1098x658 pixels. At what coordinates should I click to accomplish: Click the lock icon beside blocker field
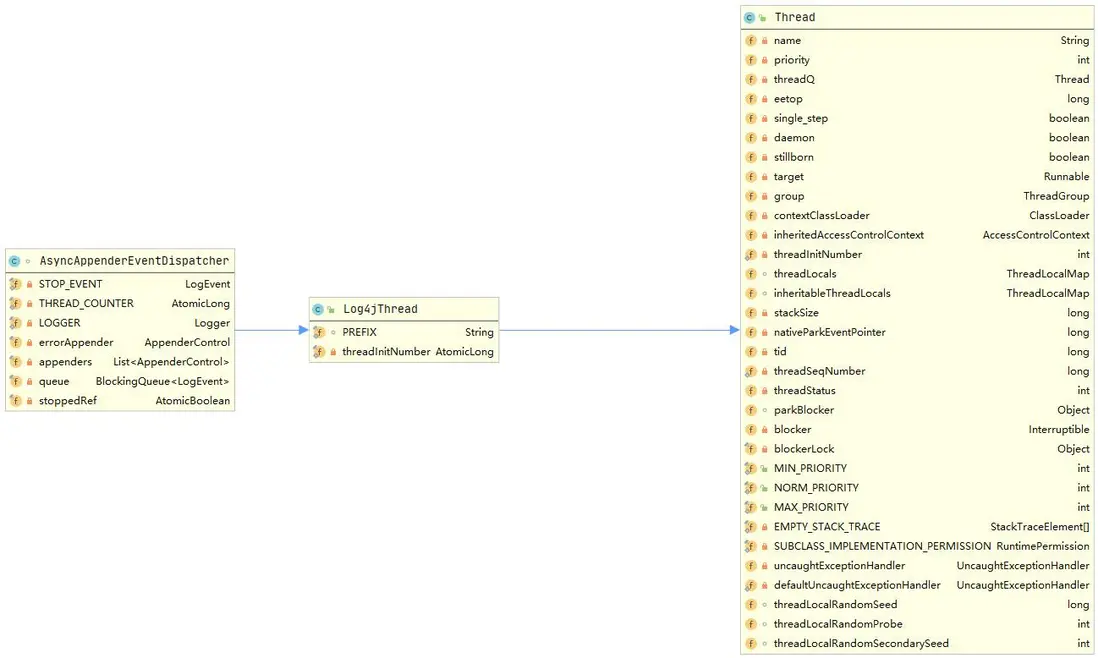click(x=765, y=430)
